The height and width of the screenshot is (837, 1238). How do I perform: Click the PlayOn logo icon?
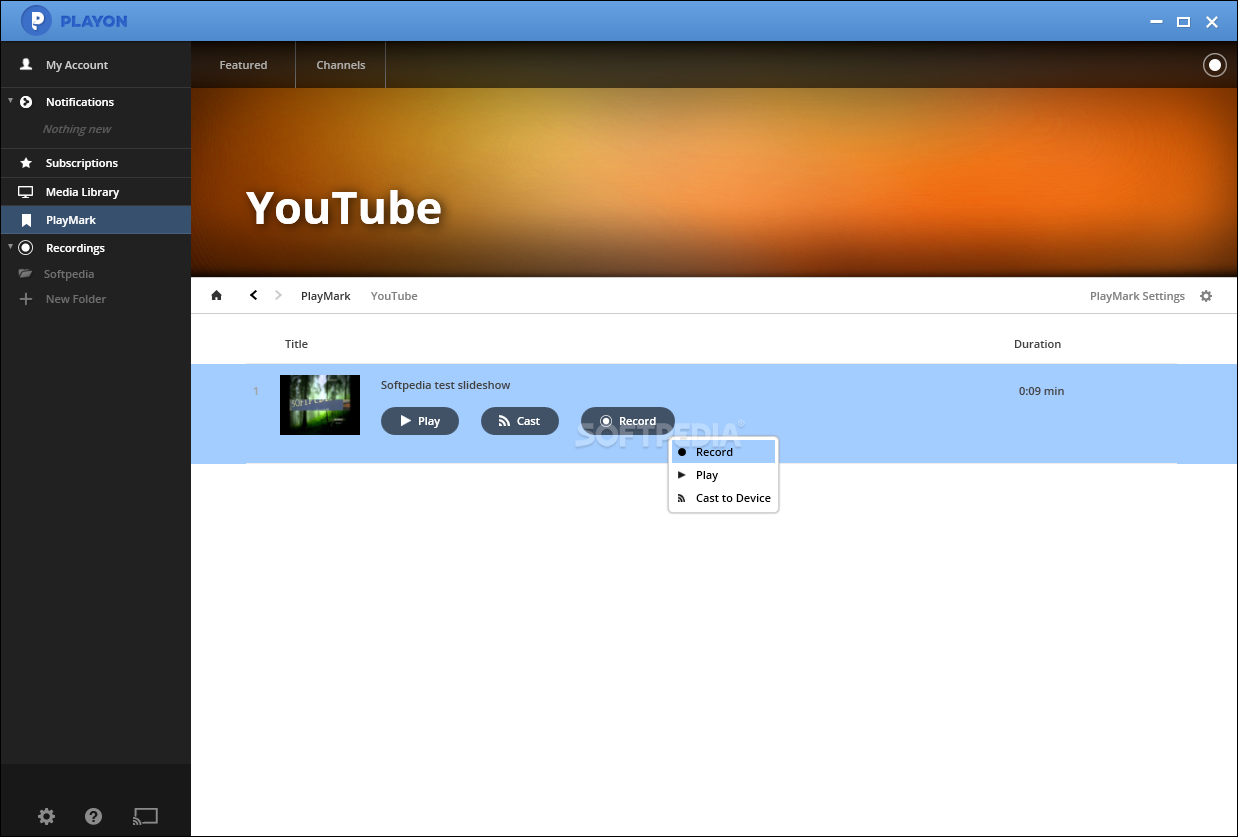click(x=36, y=20)
